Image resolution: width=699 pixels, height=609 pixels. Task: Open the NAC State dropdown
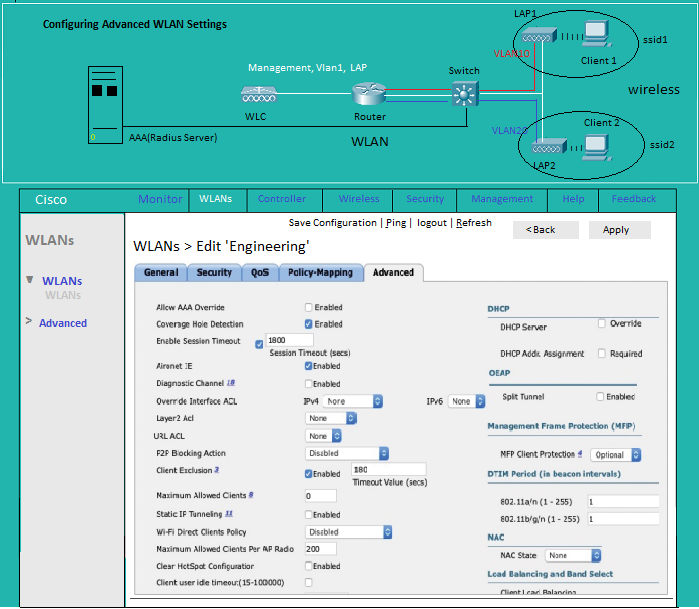coord(572,555)
